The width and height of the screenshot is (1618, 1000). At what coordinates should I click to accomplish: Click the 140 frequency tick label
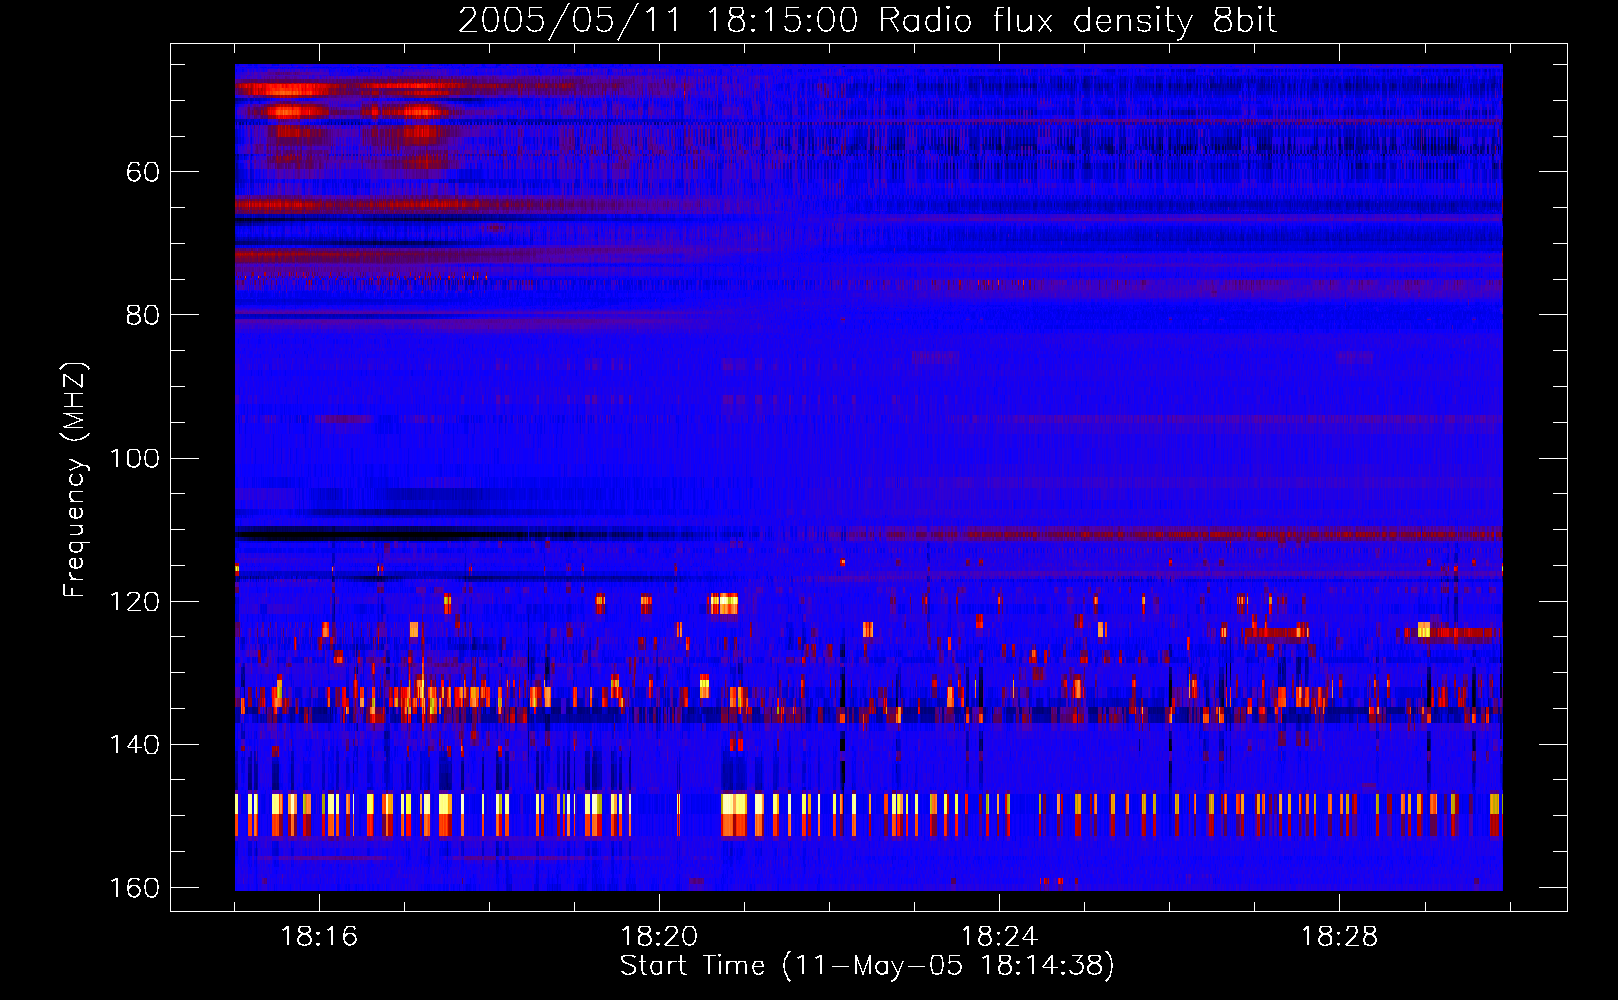(x=135, y=744)
